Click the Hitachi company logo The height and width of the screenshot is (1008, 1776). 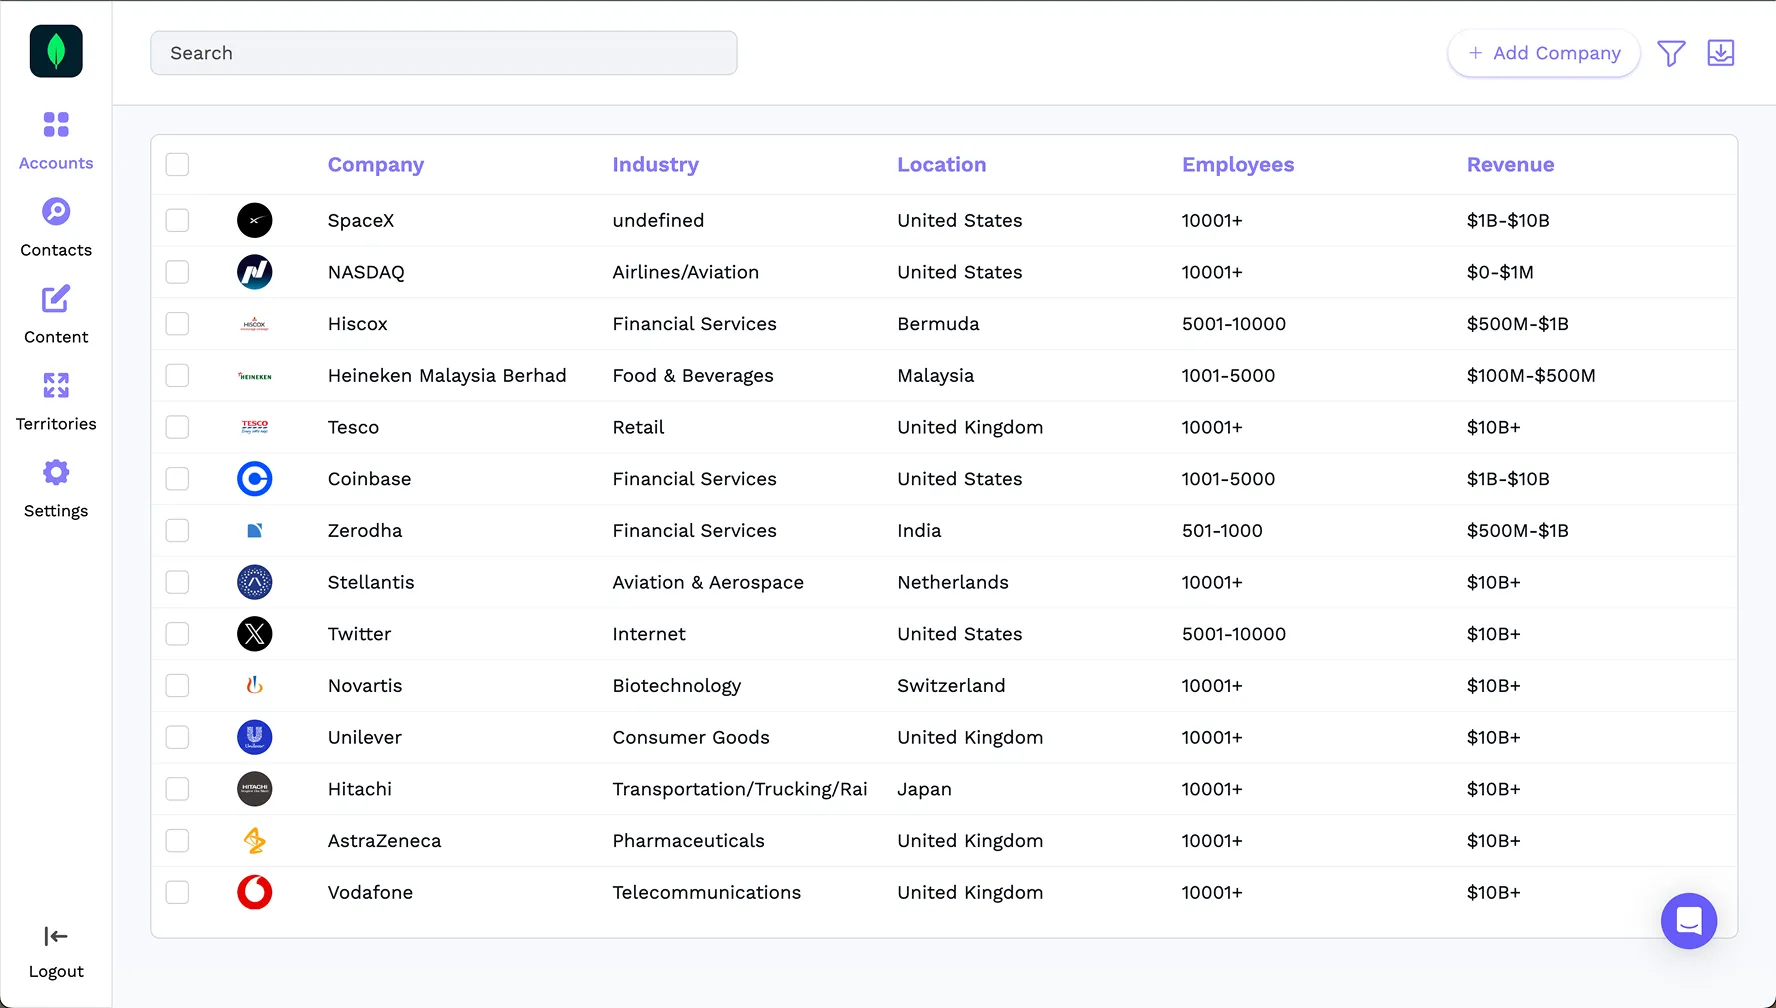pyautogui.click(x=255, y=789)
